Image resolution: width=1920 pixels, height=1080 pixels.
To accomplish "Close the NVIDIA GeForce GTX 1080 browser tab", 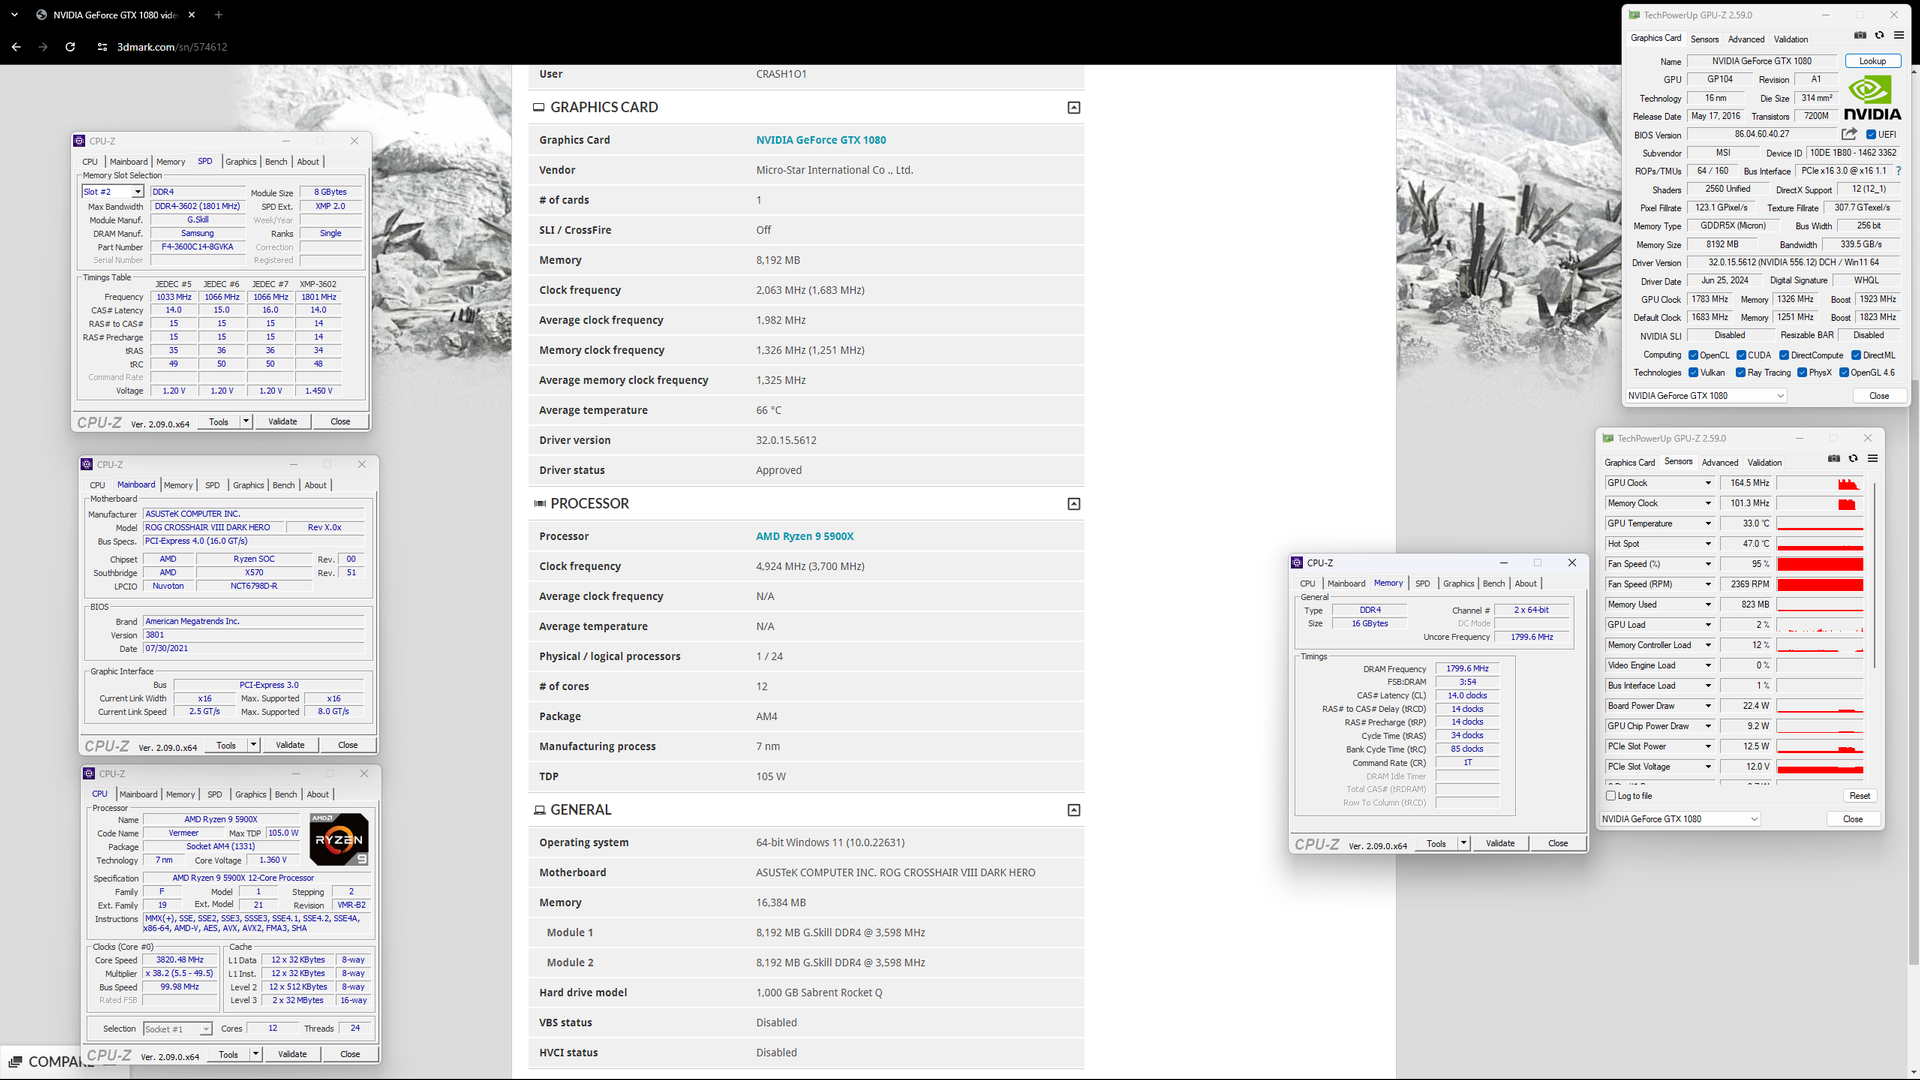I will 191,15.
